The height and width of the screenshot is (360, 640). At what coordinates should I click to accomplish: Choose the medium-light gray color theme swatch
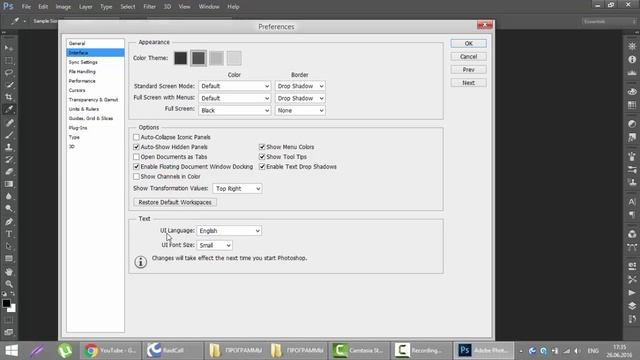tap(216, 58)
